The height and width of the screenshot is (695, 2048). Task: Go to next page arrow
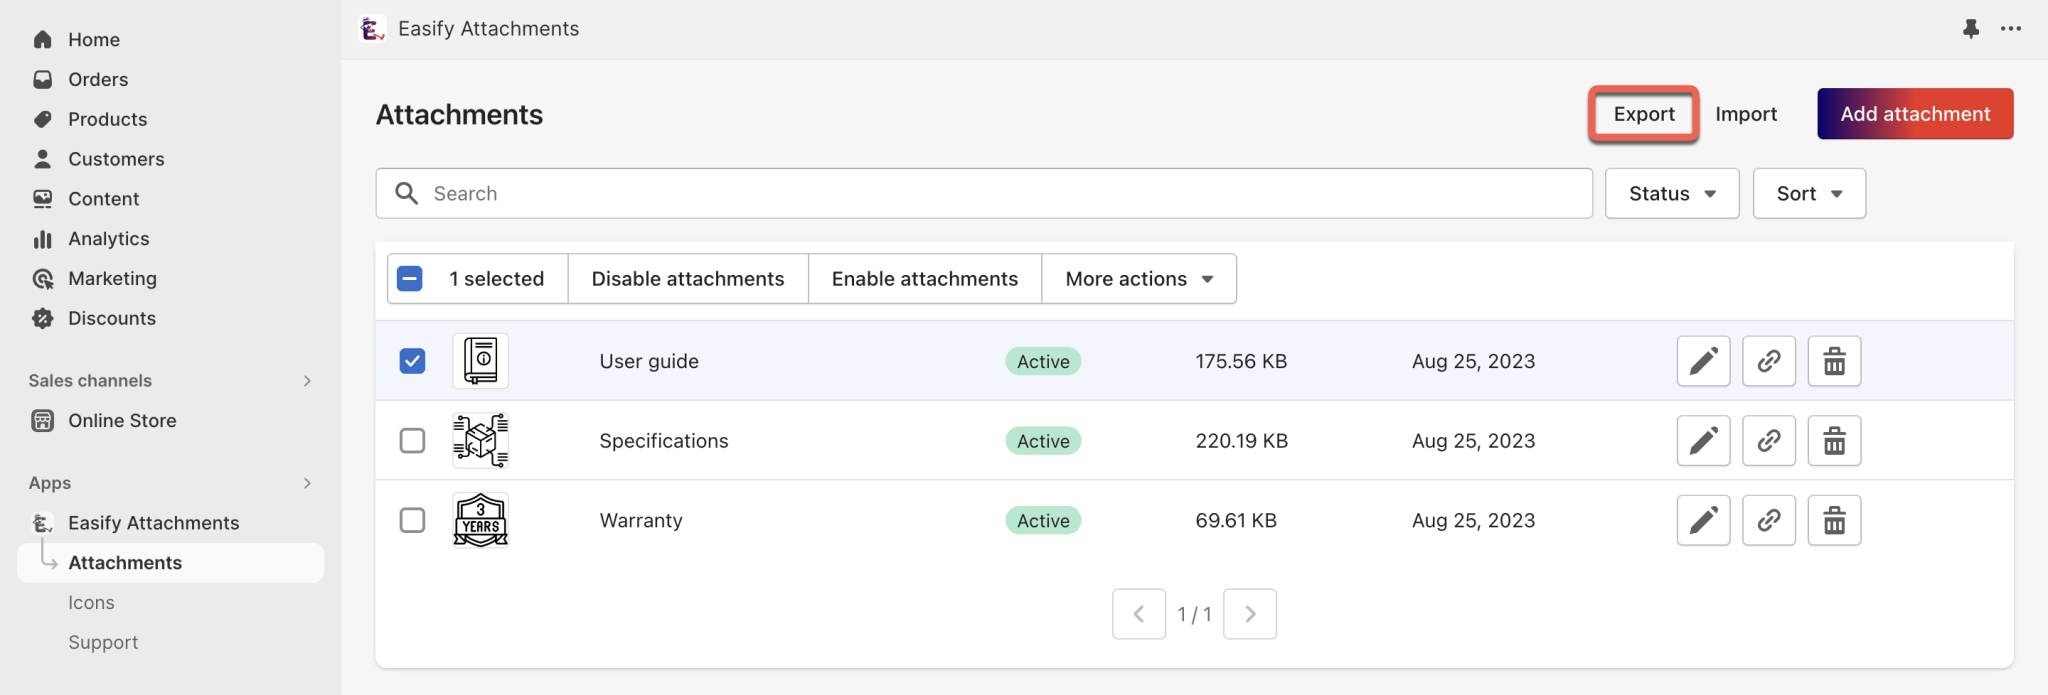tap(1250, 614)
